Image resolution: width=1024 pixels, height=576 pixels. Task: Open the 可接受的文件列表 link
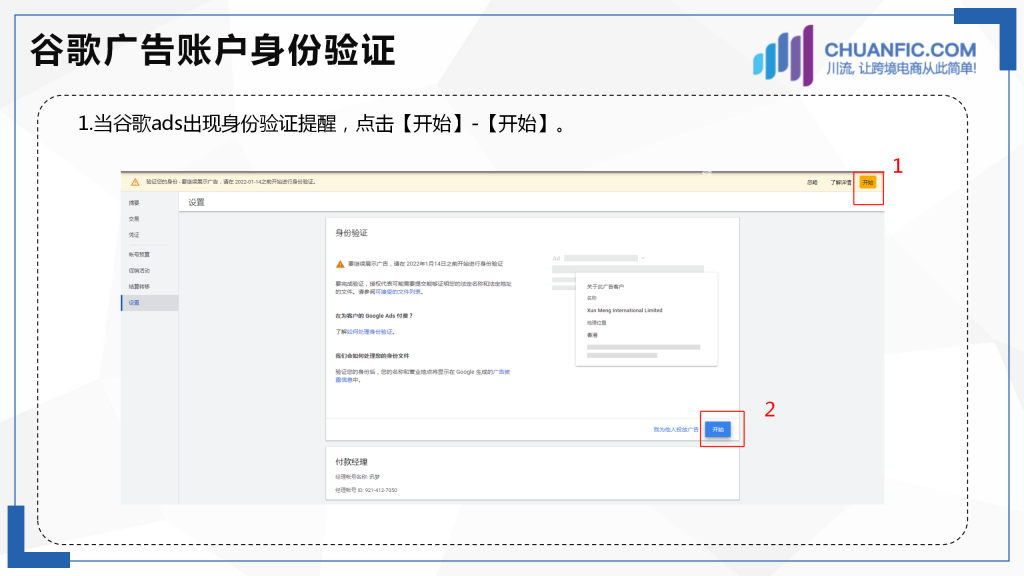click(398, 292)
